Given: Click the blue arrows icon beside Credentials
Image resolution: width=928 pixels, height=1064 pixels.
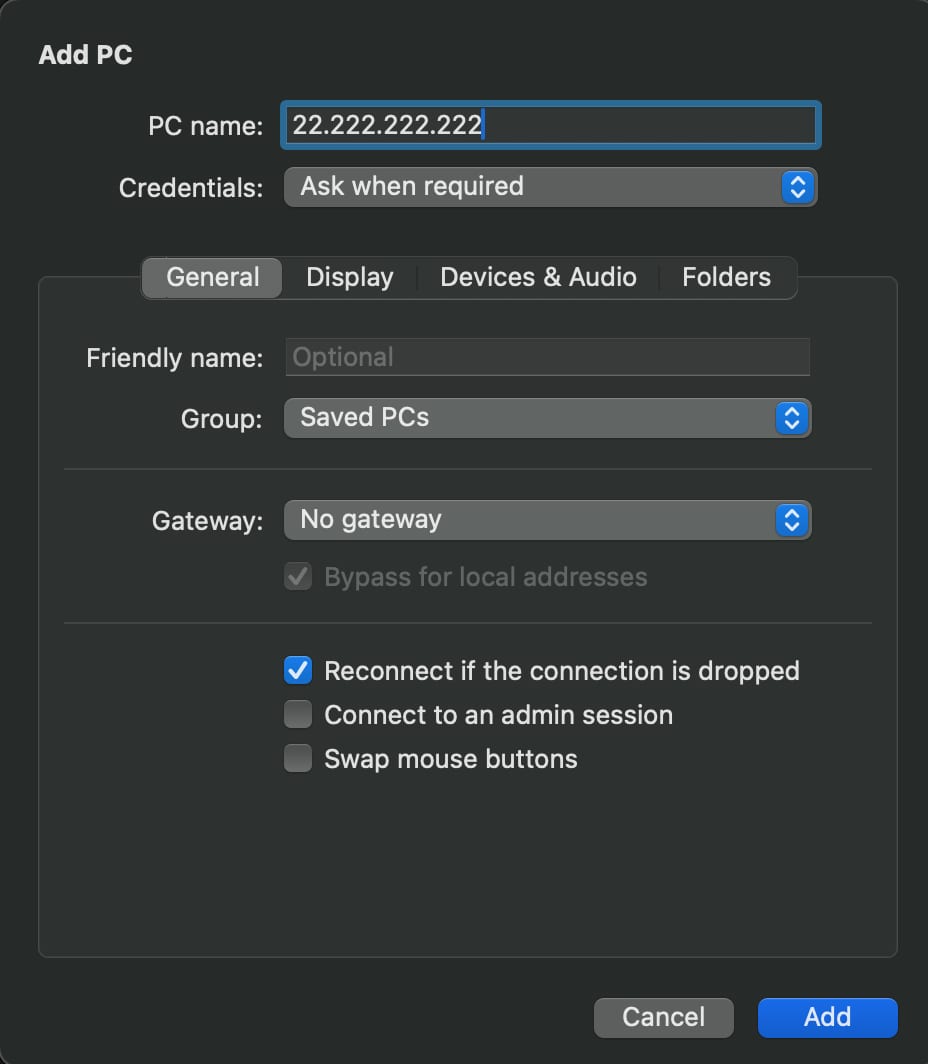Looking at the screenshot, I should pyautogui.click(x=797, y=187).
